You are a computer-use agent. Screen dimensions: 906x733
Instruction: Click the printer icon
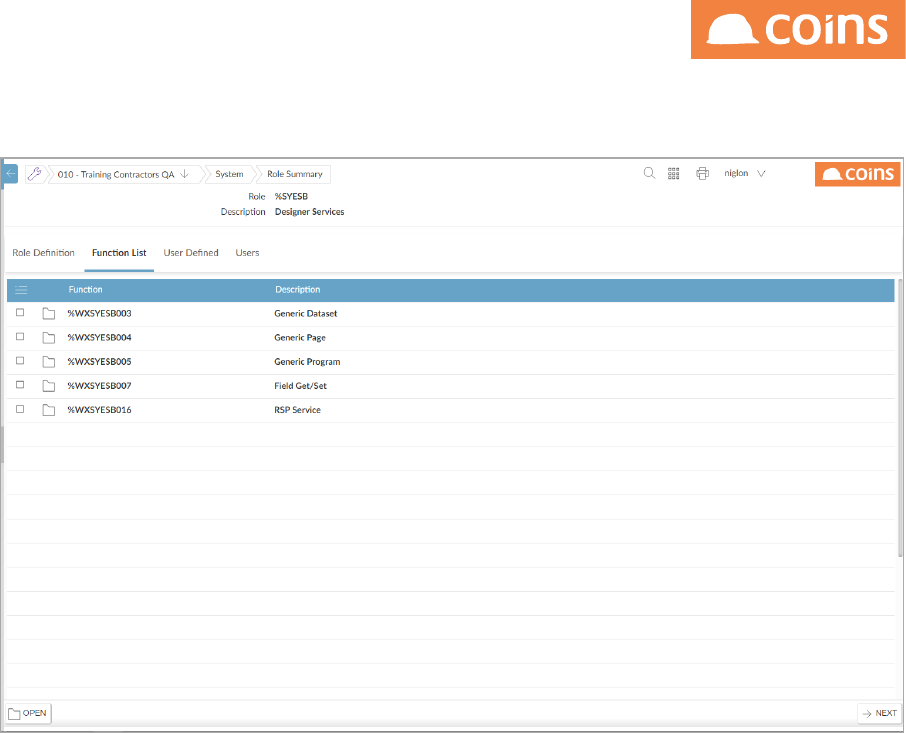(x=702, y=173)
